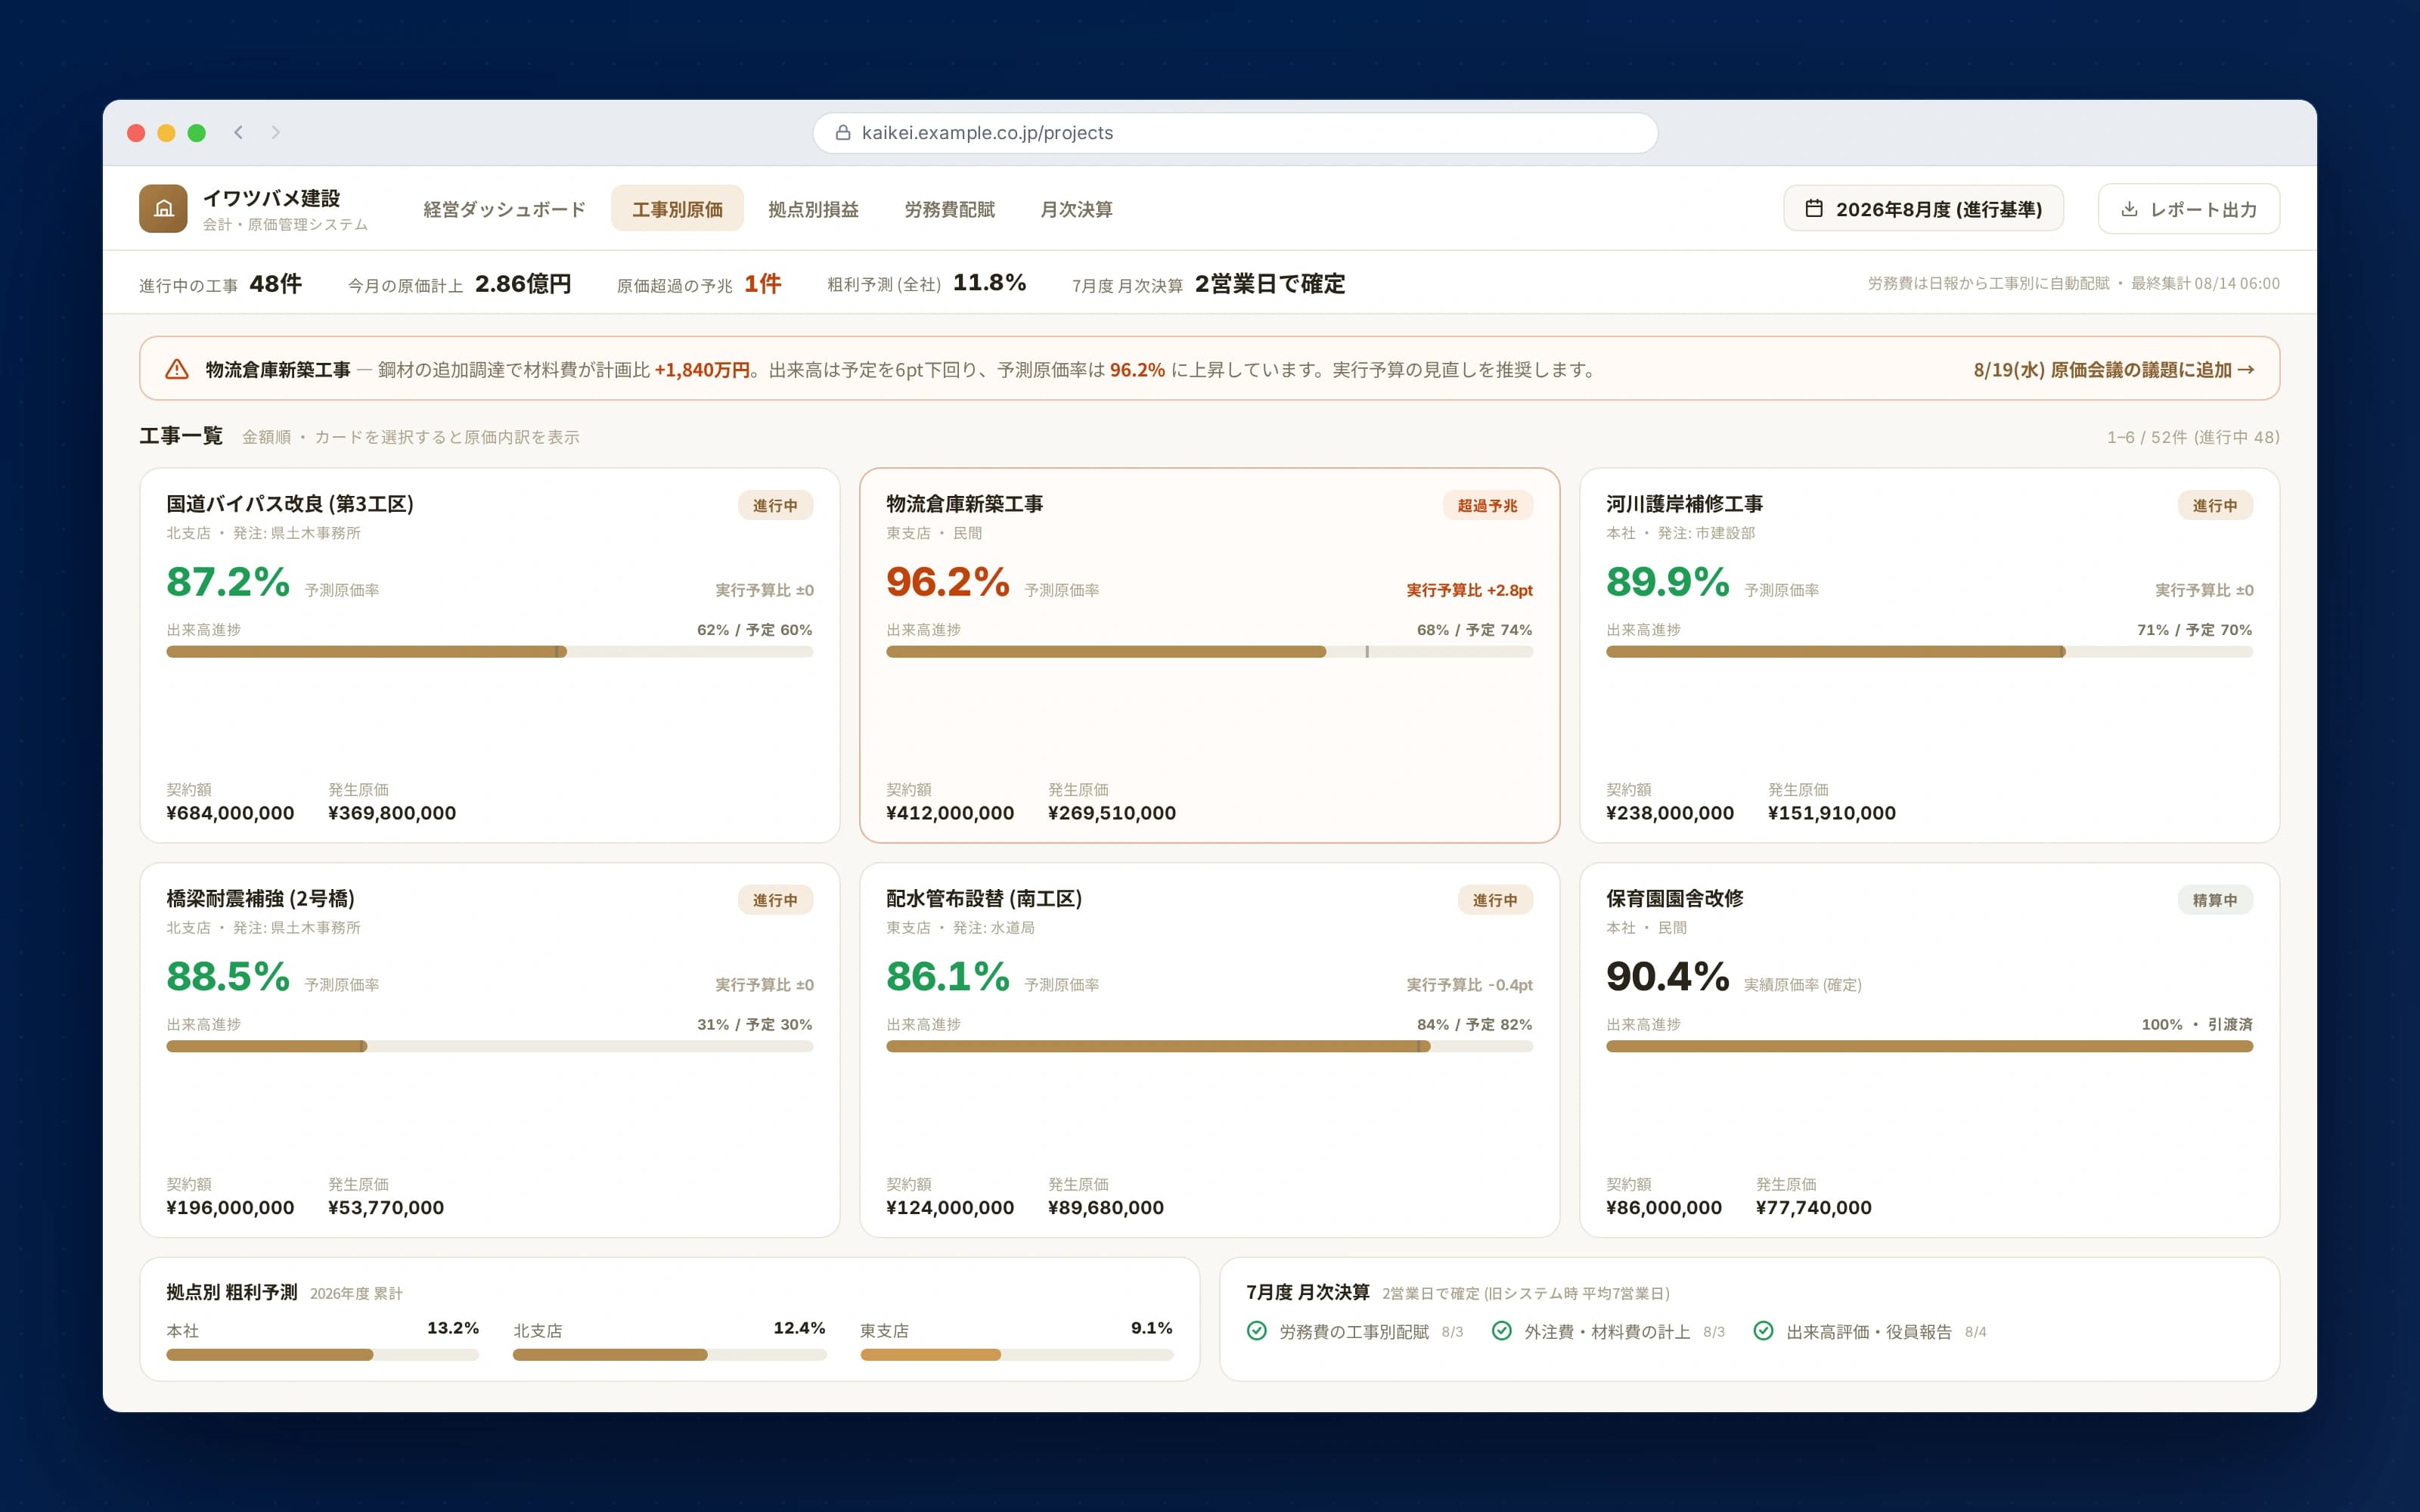Click the 1–6 / 52件 (進行中 48) counter
Image resolution: width=2420 pixels, height=1512 pixels.
[2193, 437]
